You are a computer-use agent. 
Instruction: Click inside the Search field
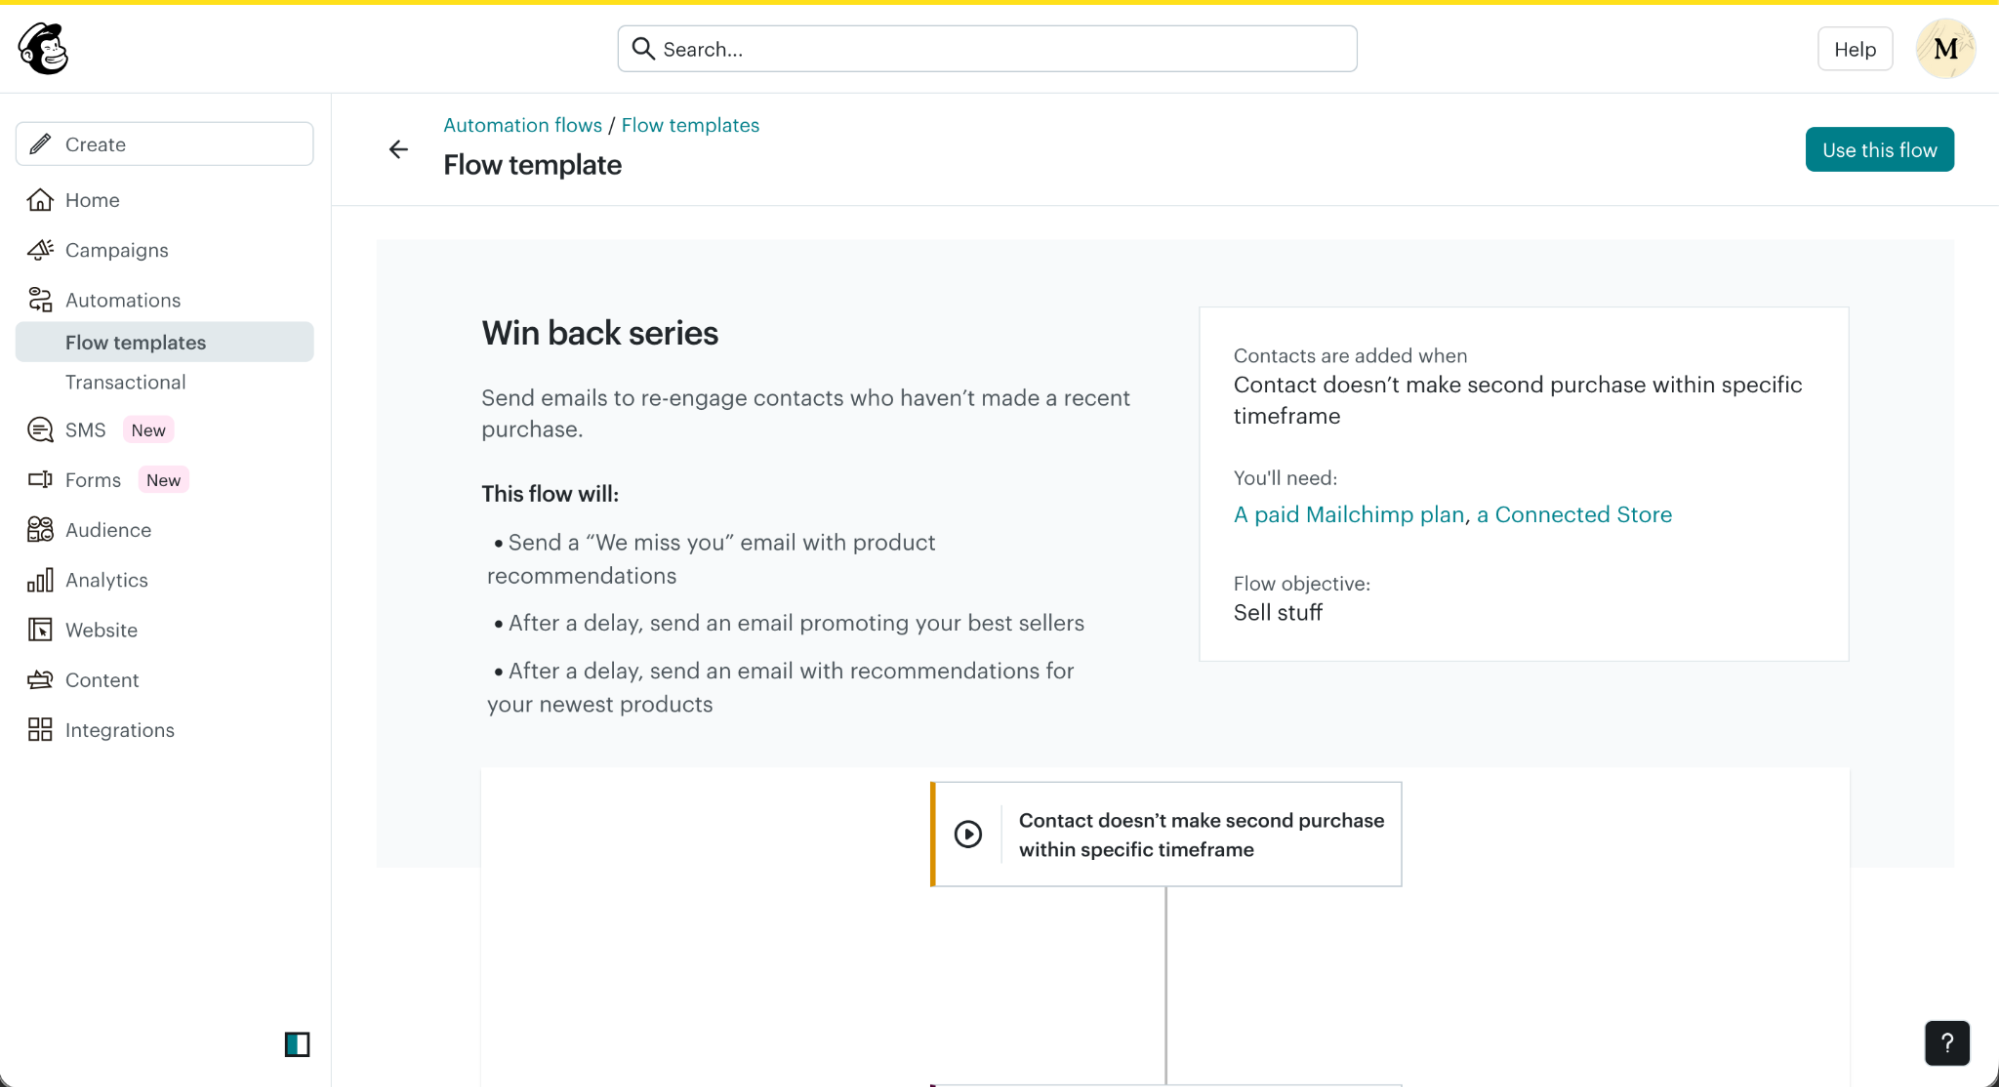987,48
